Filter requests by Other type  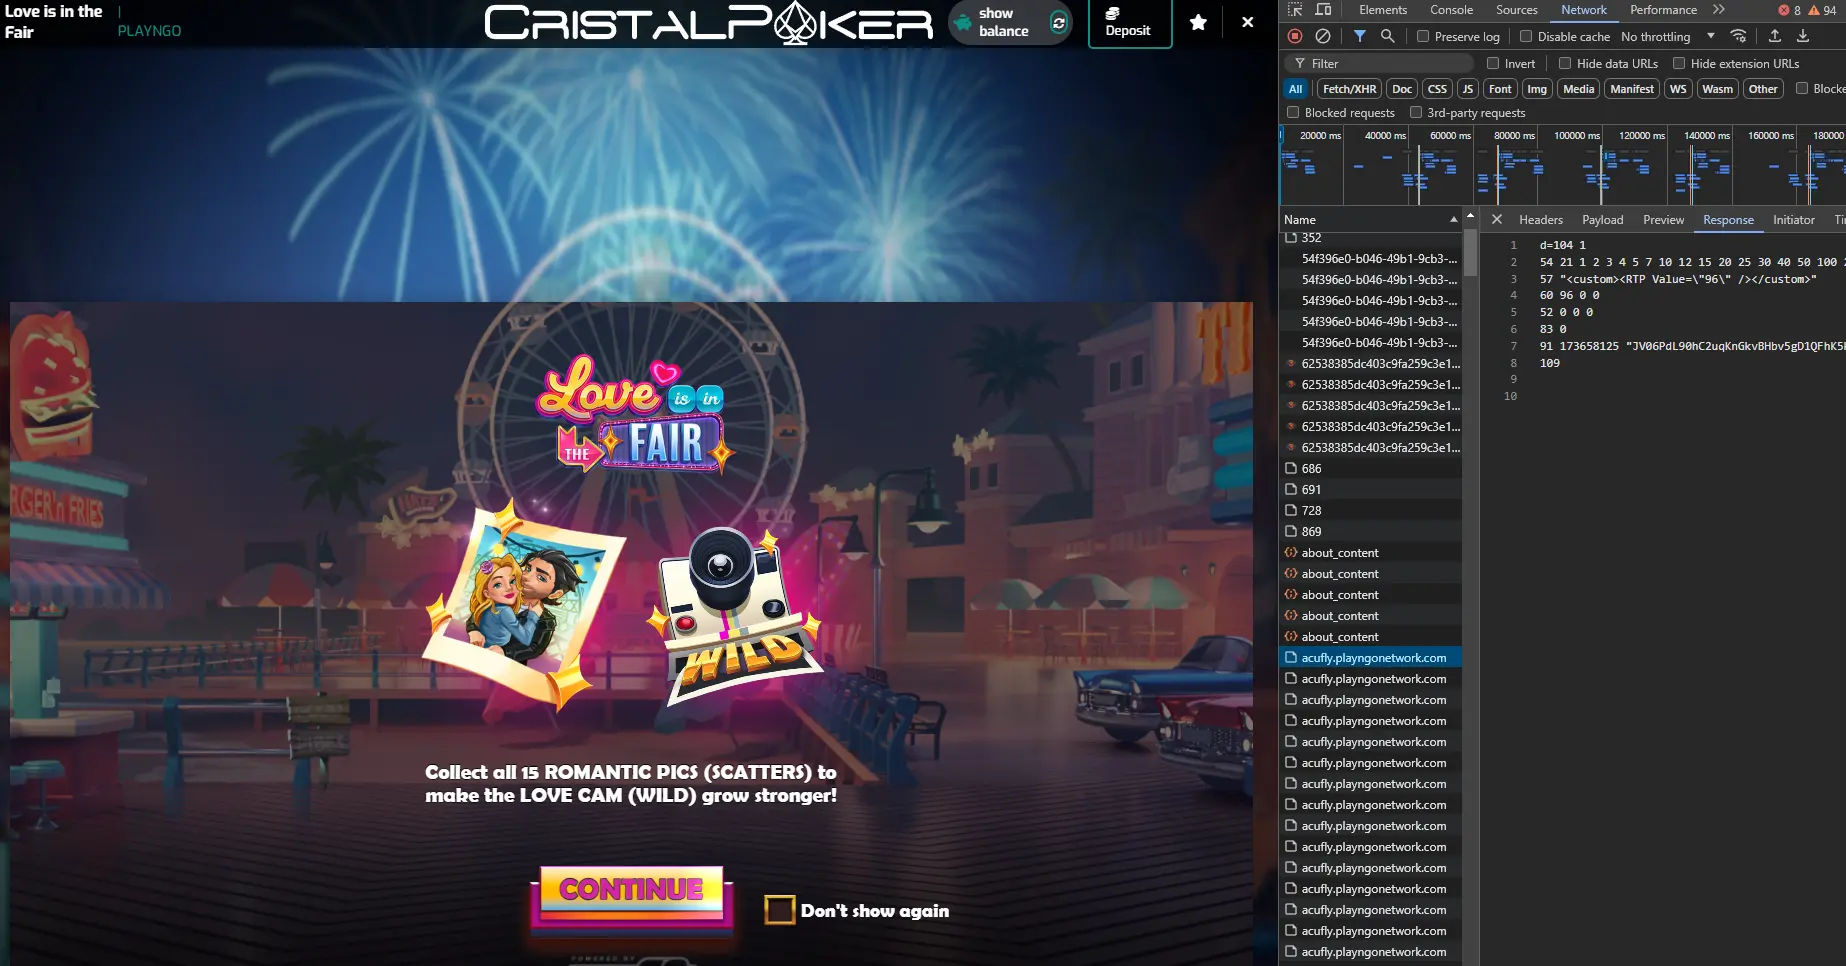pos(1763,89)
